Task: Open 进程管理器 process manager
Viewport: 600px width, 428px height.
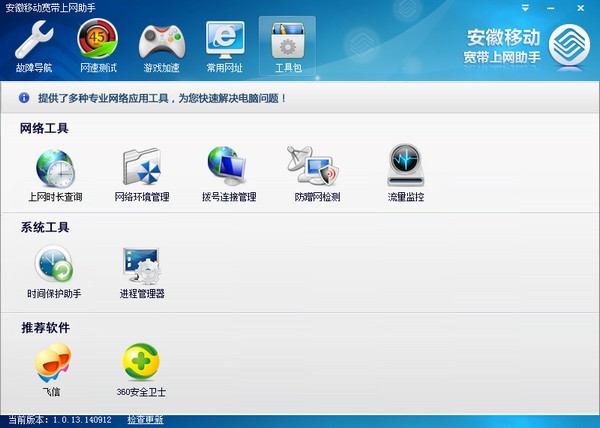Action: pyautogui.click(x=142, y=273)
